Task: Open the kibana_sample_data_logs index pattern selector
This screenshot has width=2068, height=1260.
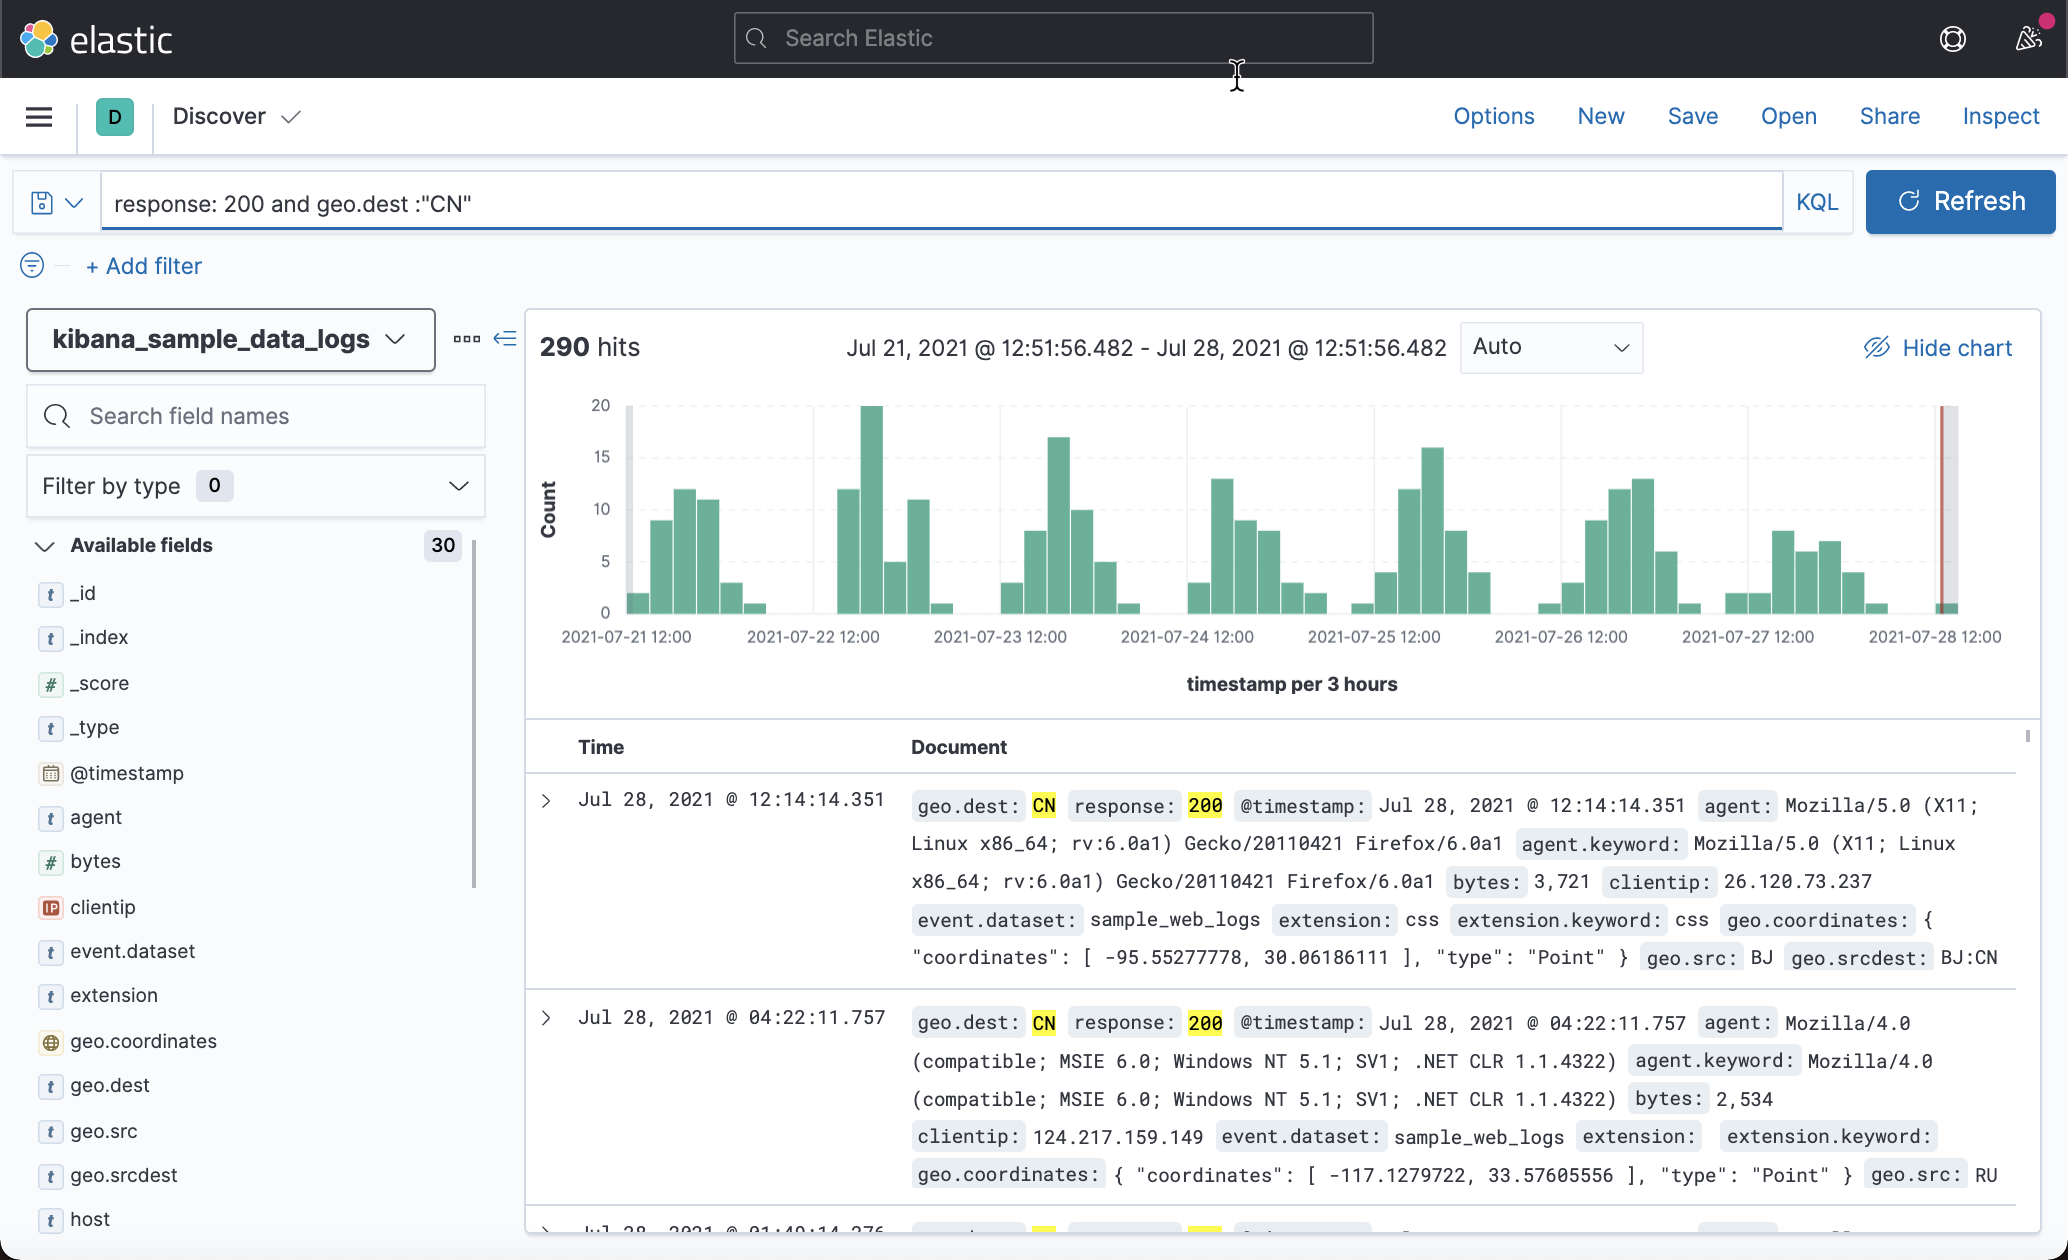Action: pyautogui.click(x=230, y=339)
